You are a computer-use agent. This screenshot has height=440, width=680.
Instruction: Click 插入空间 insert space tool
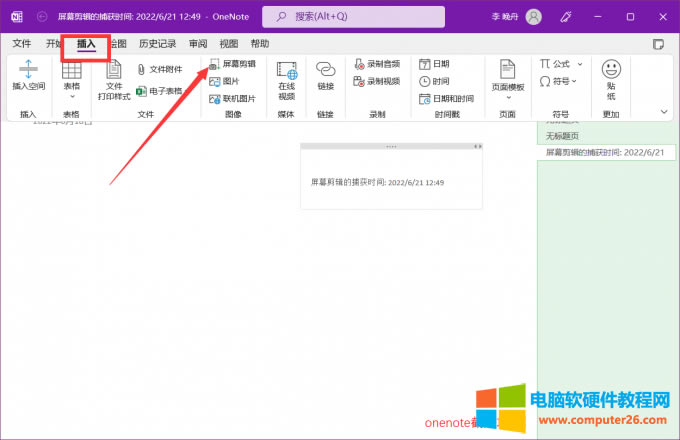[28, 76]
